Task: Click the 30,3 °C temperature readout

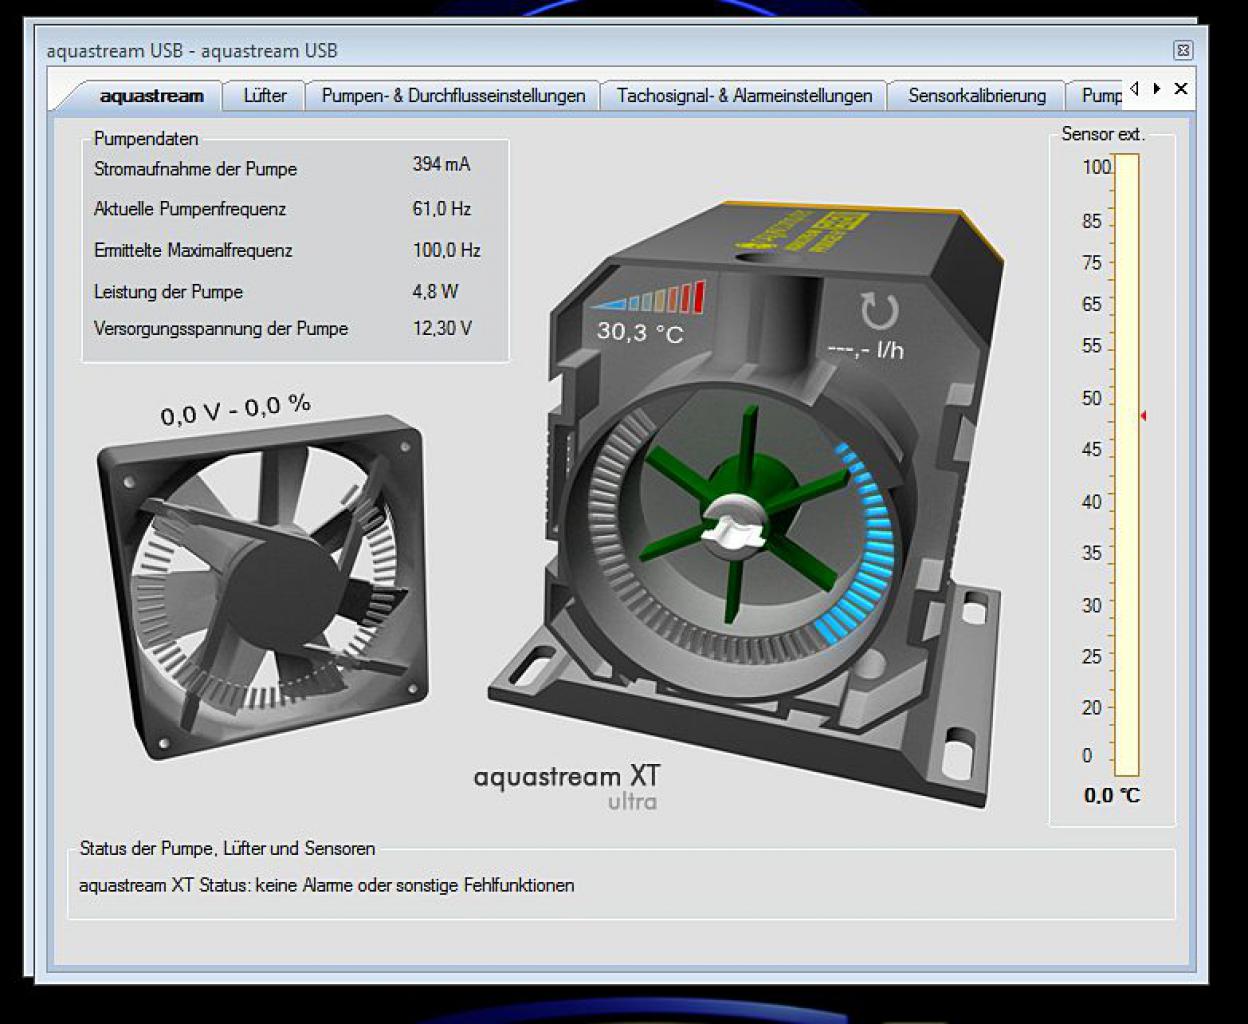Action: pos(640,332)
